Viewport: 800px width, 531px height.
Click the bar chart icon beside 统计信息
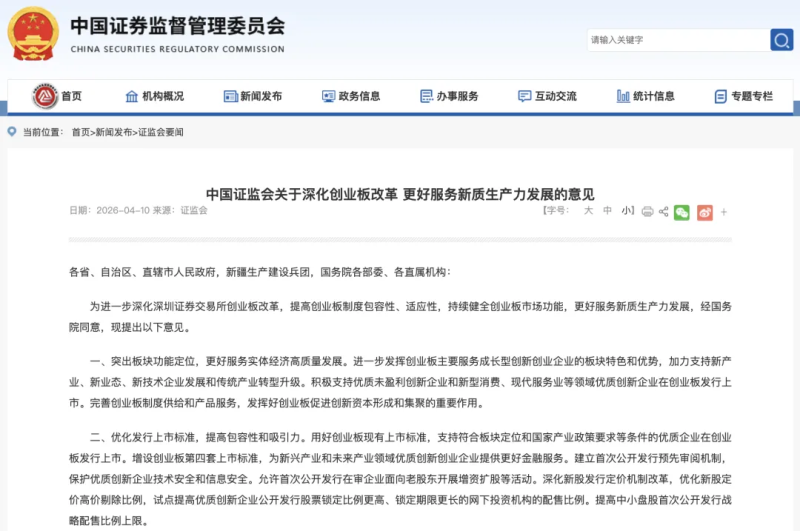point(623,96)
